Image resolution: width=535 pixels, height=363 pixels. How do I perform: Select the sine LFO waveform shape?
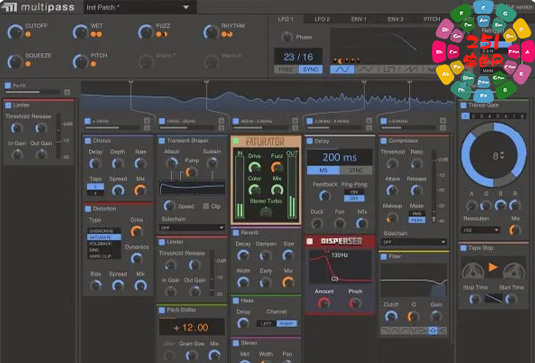coord(342,69)
